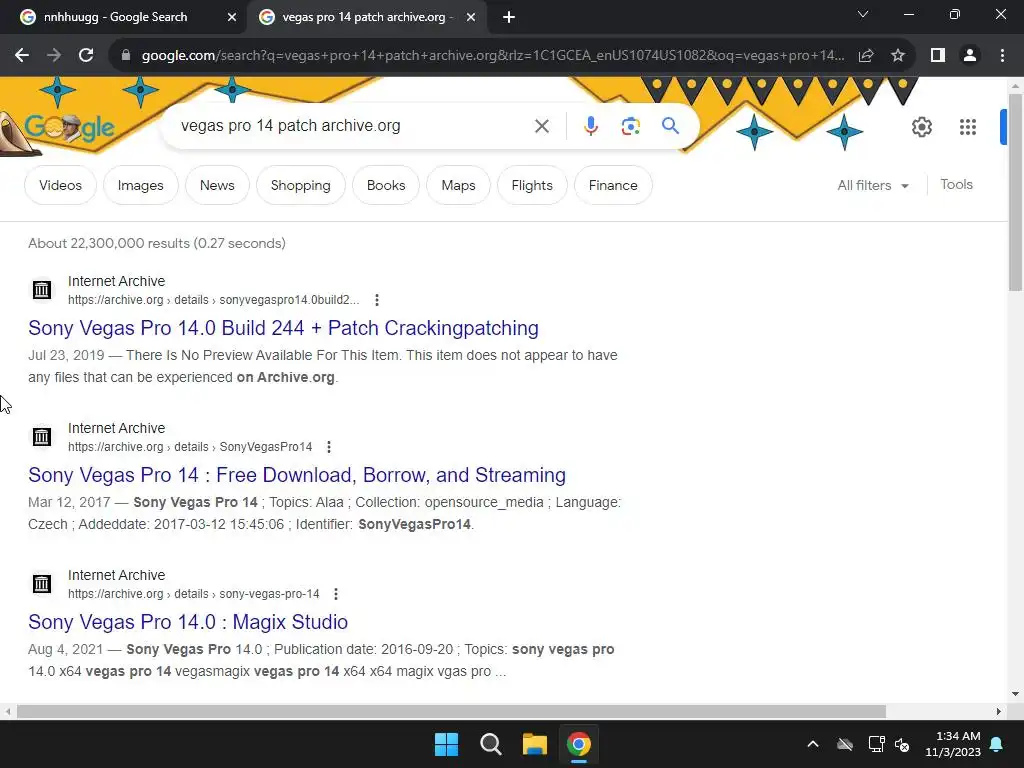Start a voice search with microphone
The image size is (1024, 768).
pyautogui.click(x=591, y=126)
